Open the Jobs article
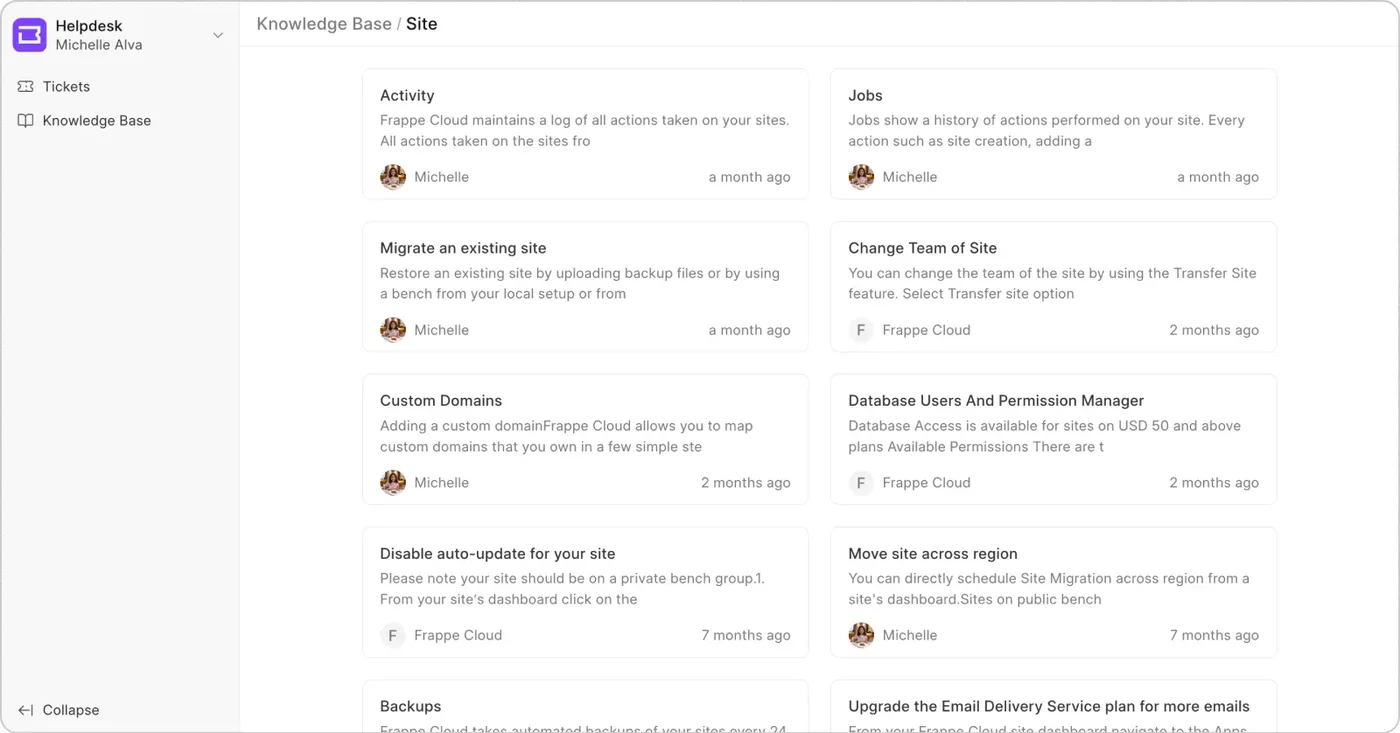The image size is (1400, 733). 1053,134
